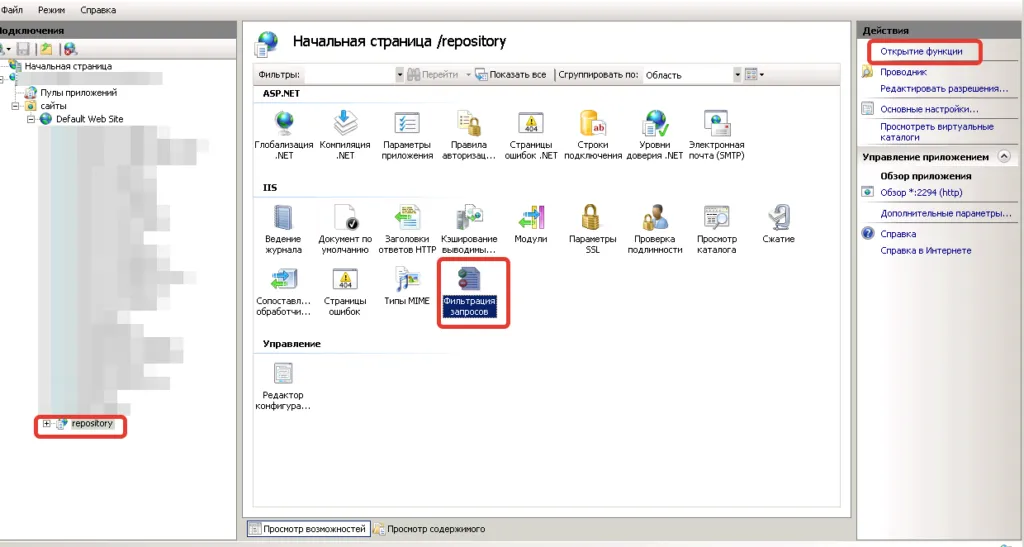The width and height of the screenshot is (1024, 547).
Task: Open the Сгруппировать по dropdown
Action: point(737,74)
